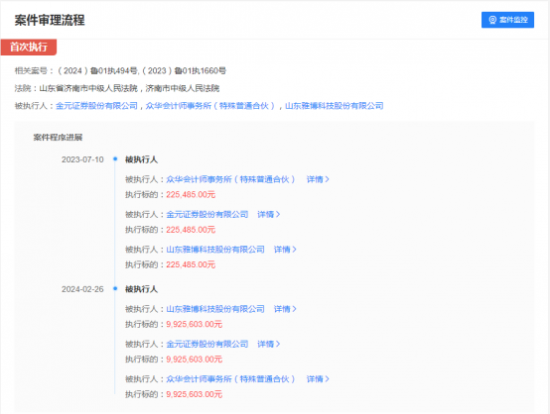Screen dimensions: 550x414
Task: Open 金元证券股份有限公司 link under 2023-07-10
Action: 207,214
